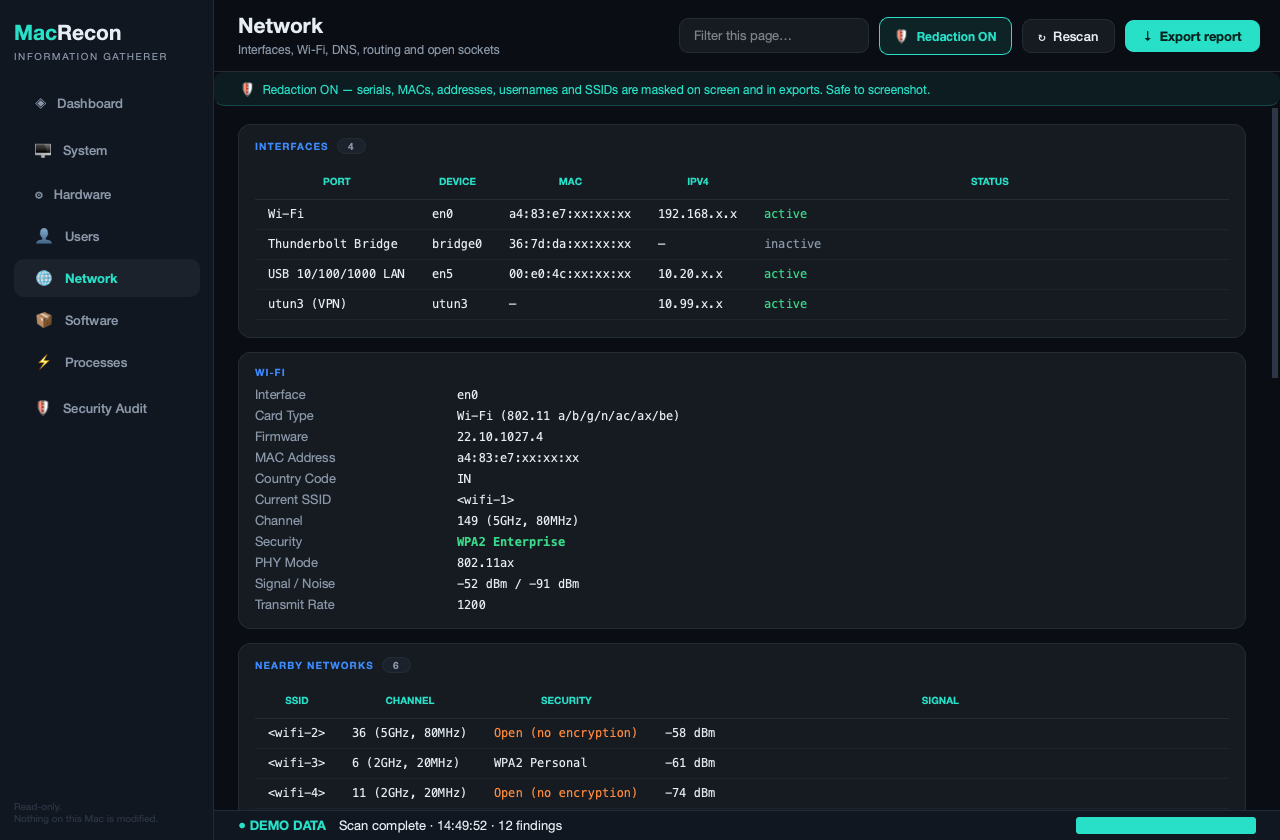Open the Software section
Viewport: 1280px width, 840px height.
[107, 320]
